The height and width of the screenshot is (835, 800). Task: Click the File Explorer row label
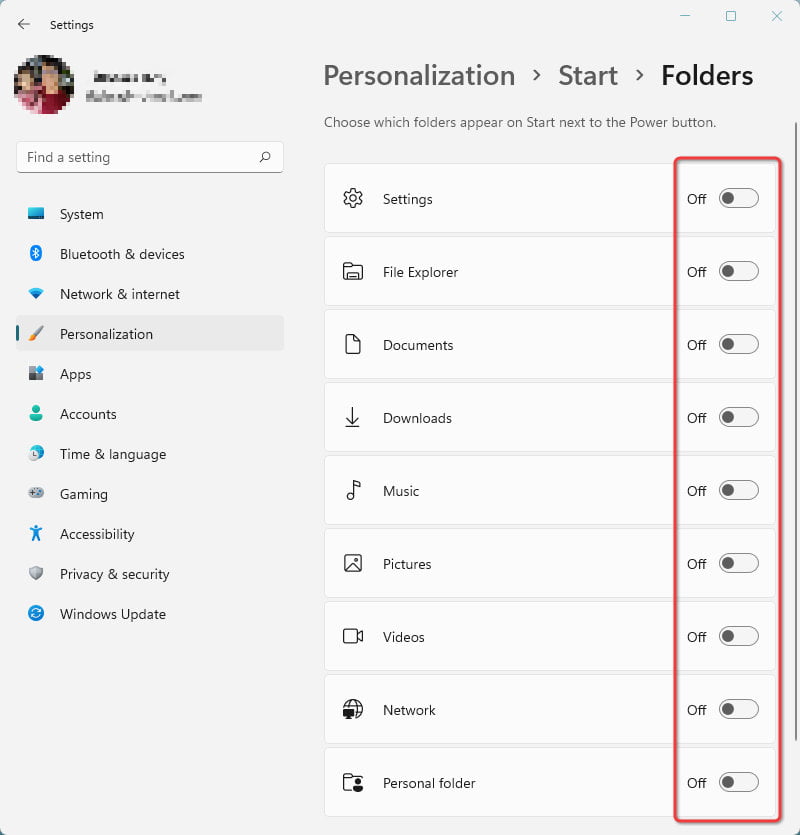(x=420, y=272)
